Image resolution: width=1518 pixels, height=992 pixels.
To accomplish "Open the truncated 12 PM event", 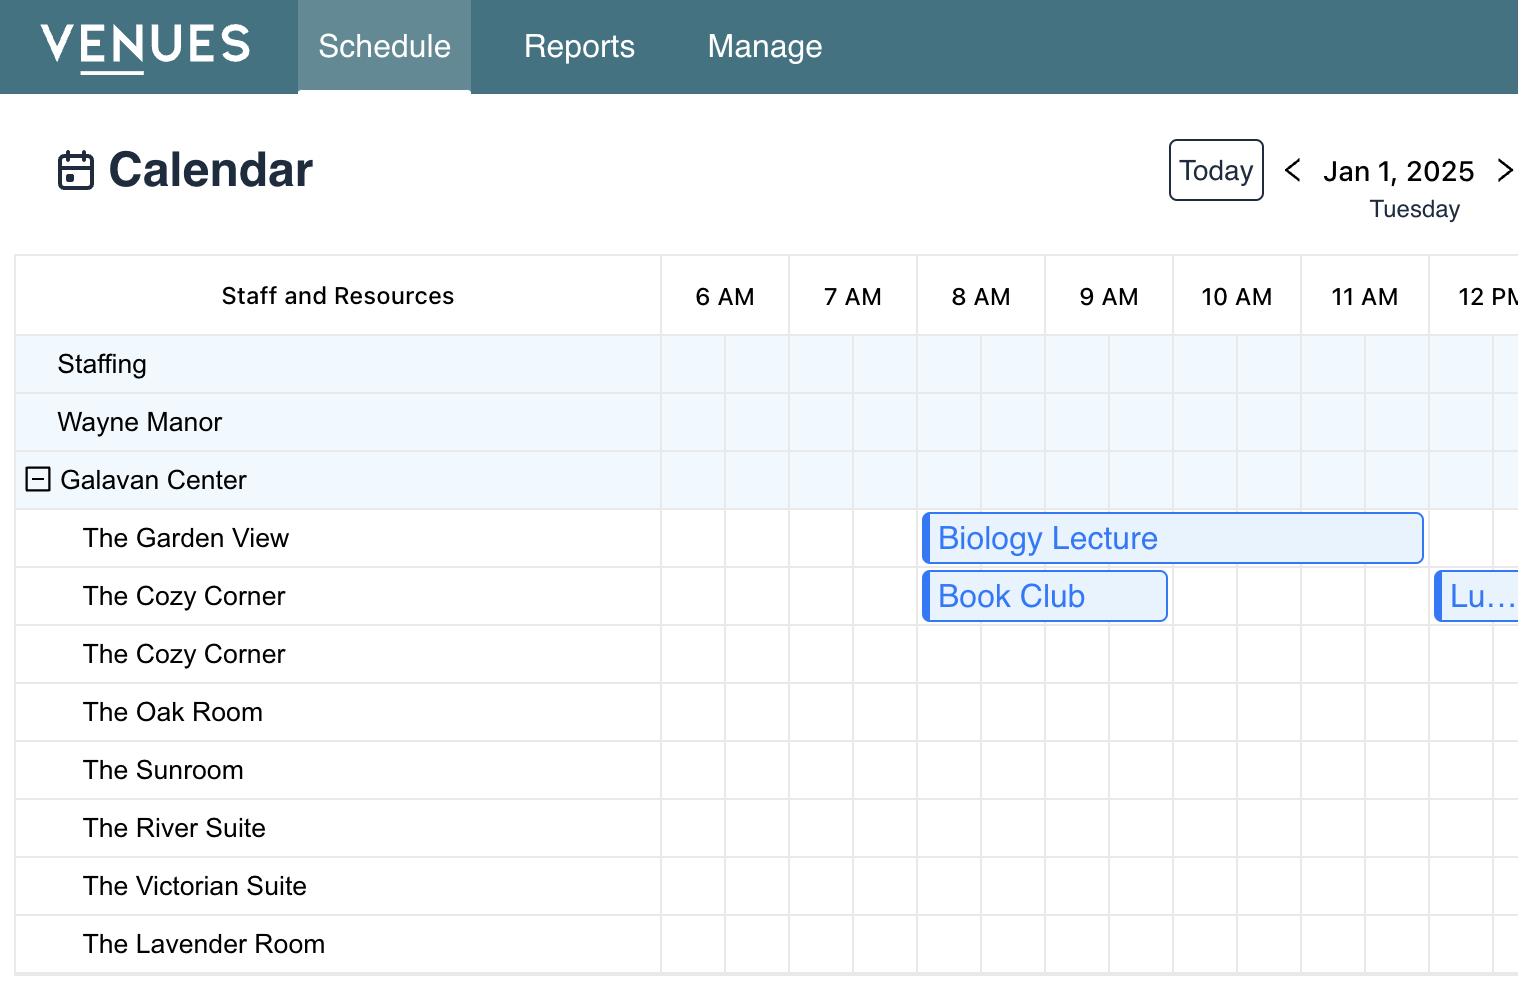I will pos(1478,597).
